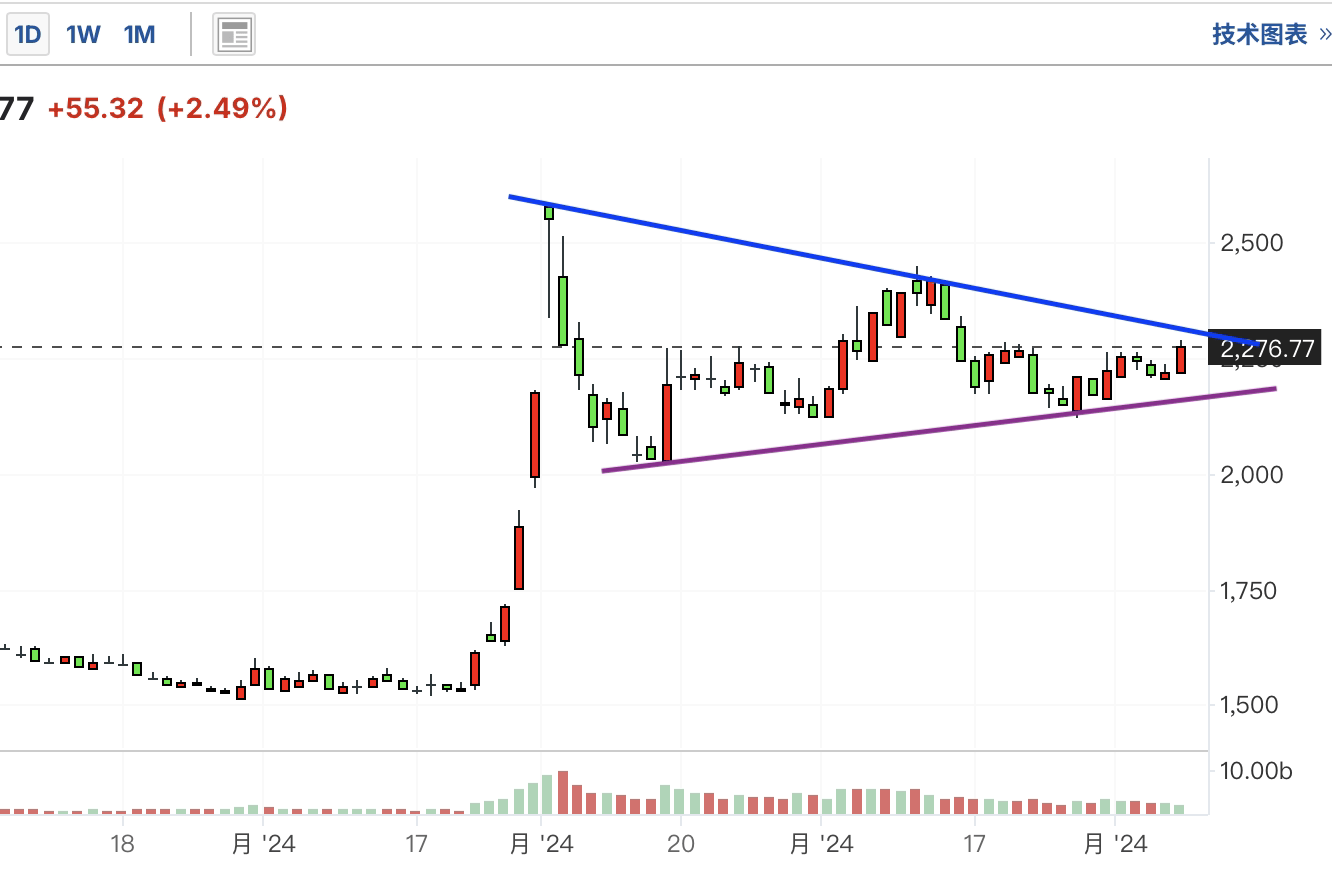Viewport: 1332px width, 884px height.
Task: Click the 10.00b volume axis label
Action: tap(1256, 771)
